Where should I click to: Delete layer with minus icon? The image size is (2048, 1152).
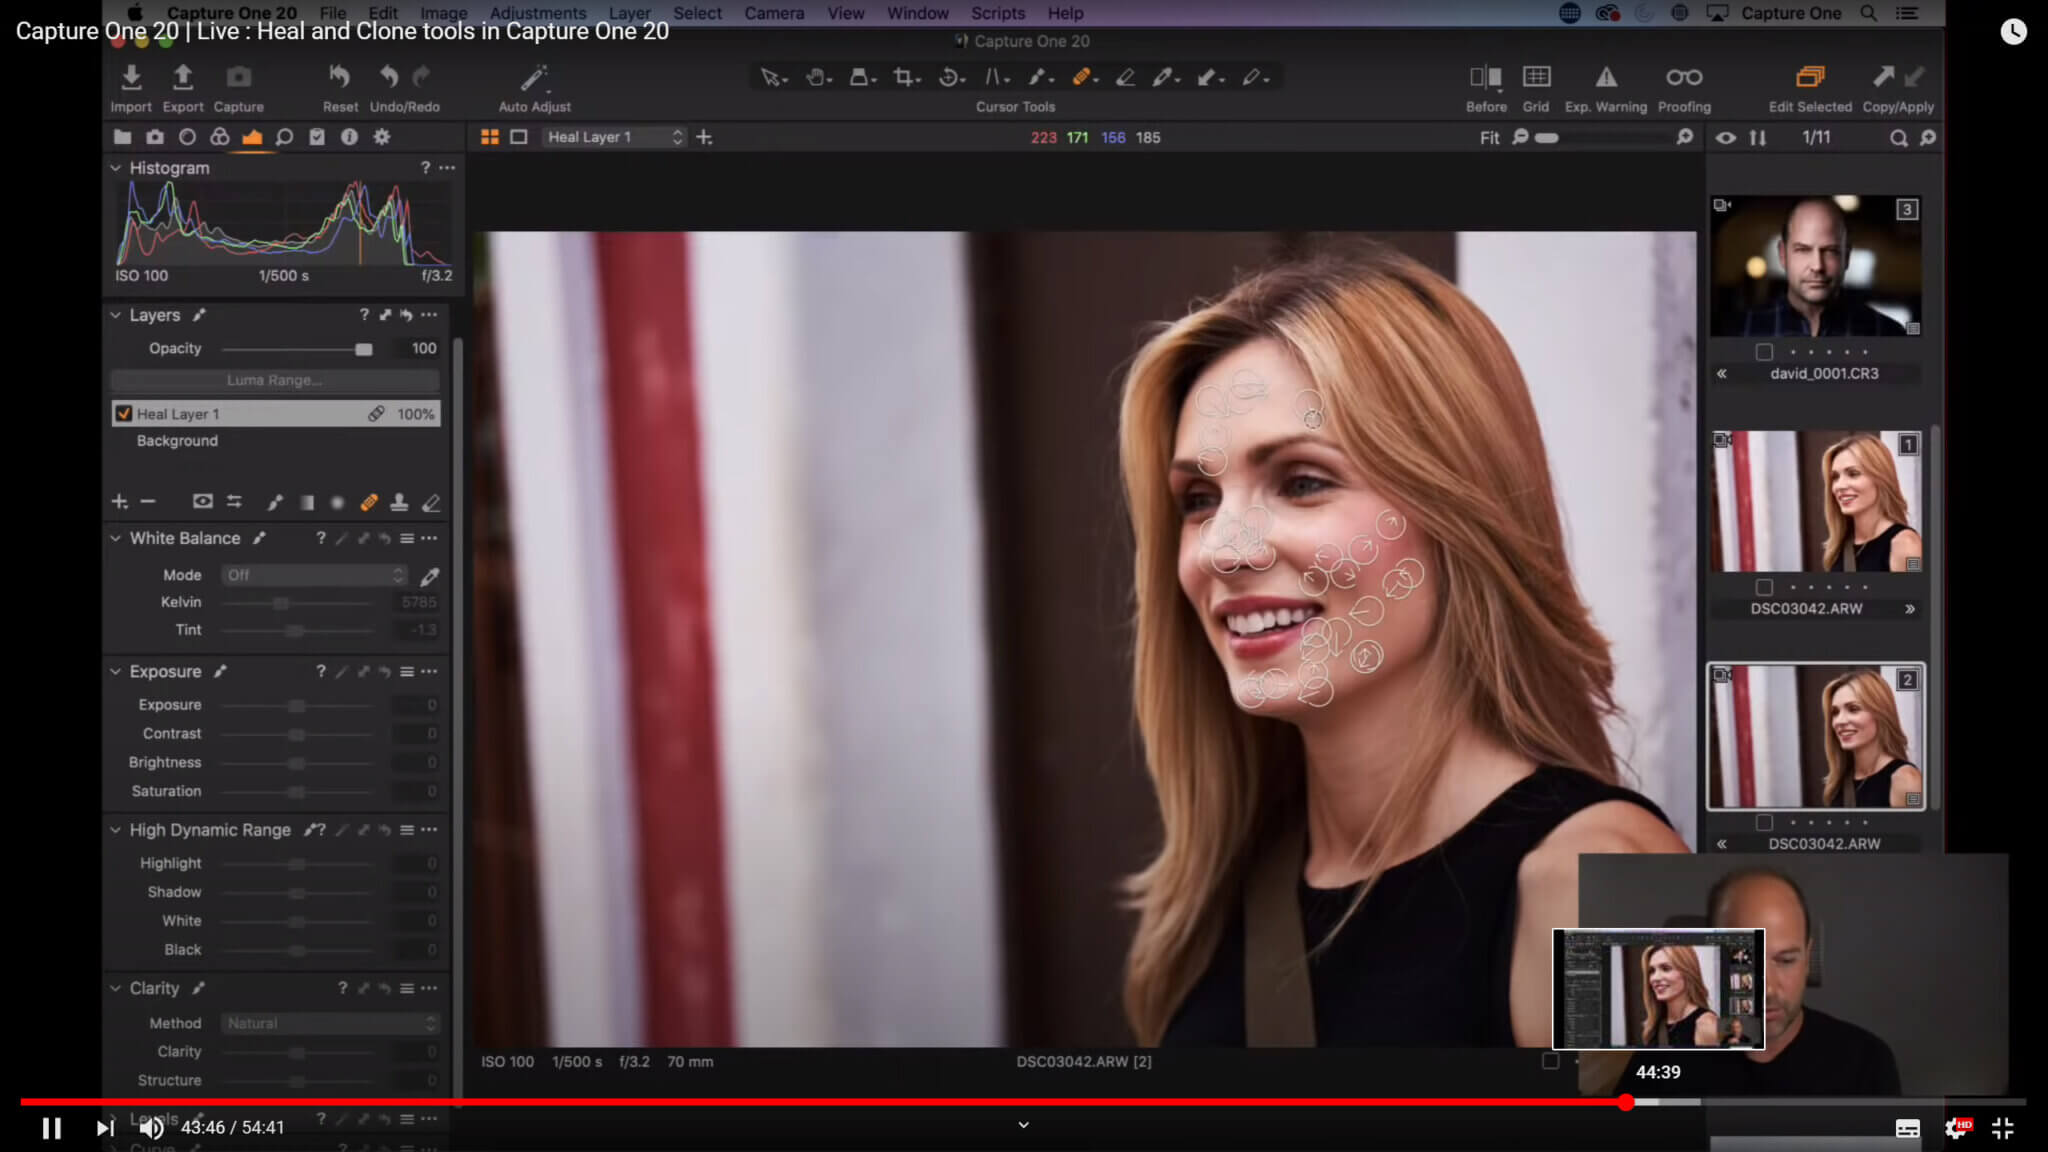tap(148, 501)
